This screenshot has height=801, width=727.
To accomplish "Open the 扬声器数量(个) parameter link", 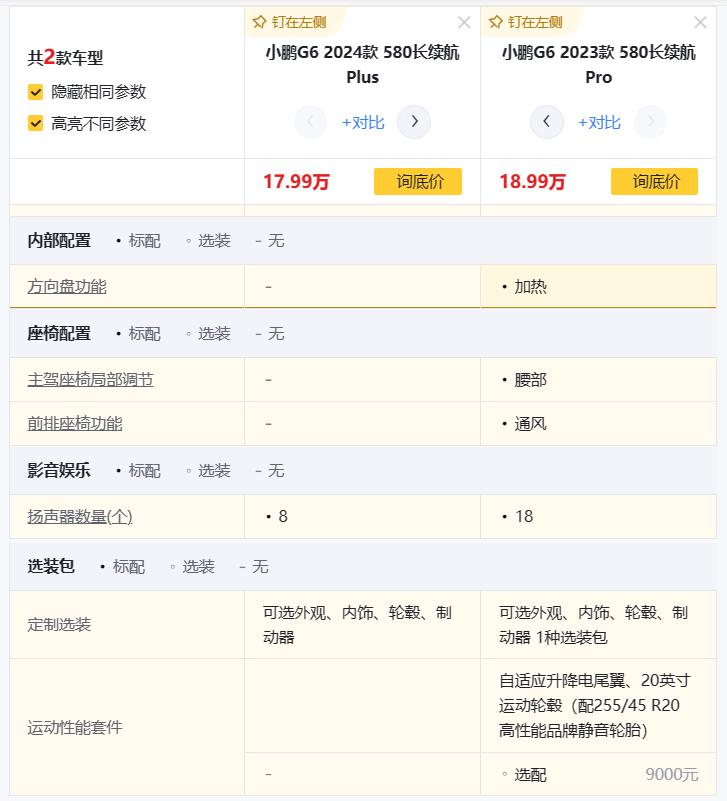I will [80, 516].
